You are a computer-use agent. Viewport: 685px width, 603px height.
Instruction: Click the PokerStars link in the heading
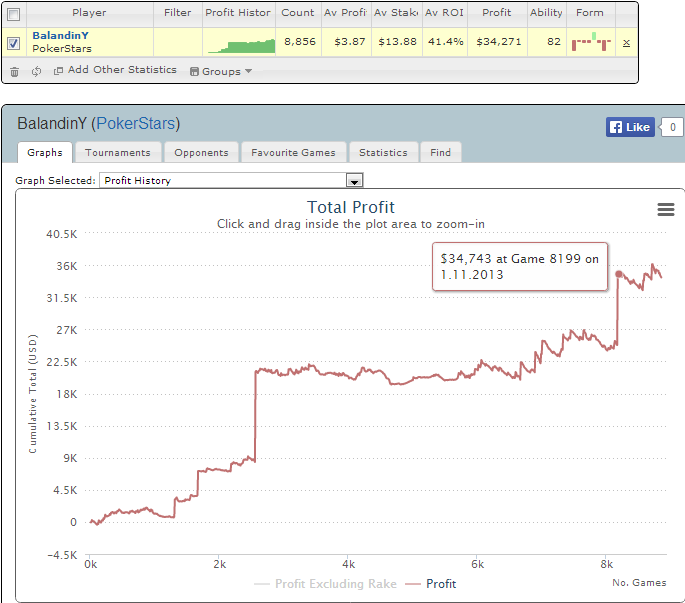click(135, 124)
